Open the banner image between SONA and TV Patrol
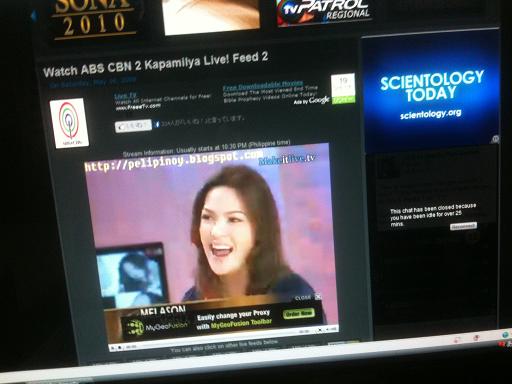Viewport: 512px width, 384px height. click(211, 16)
